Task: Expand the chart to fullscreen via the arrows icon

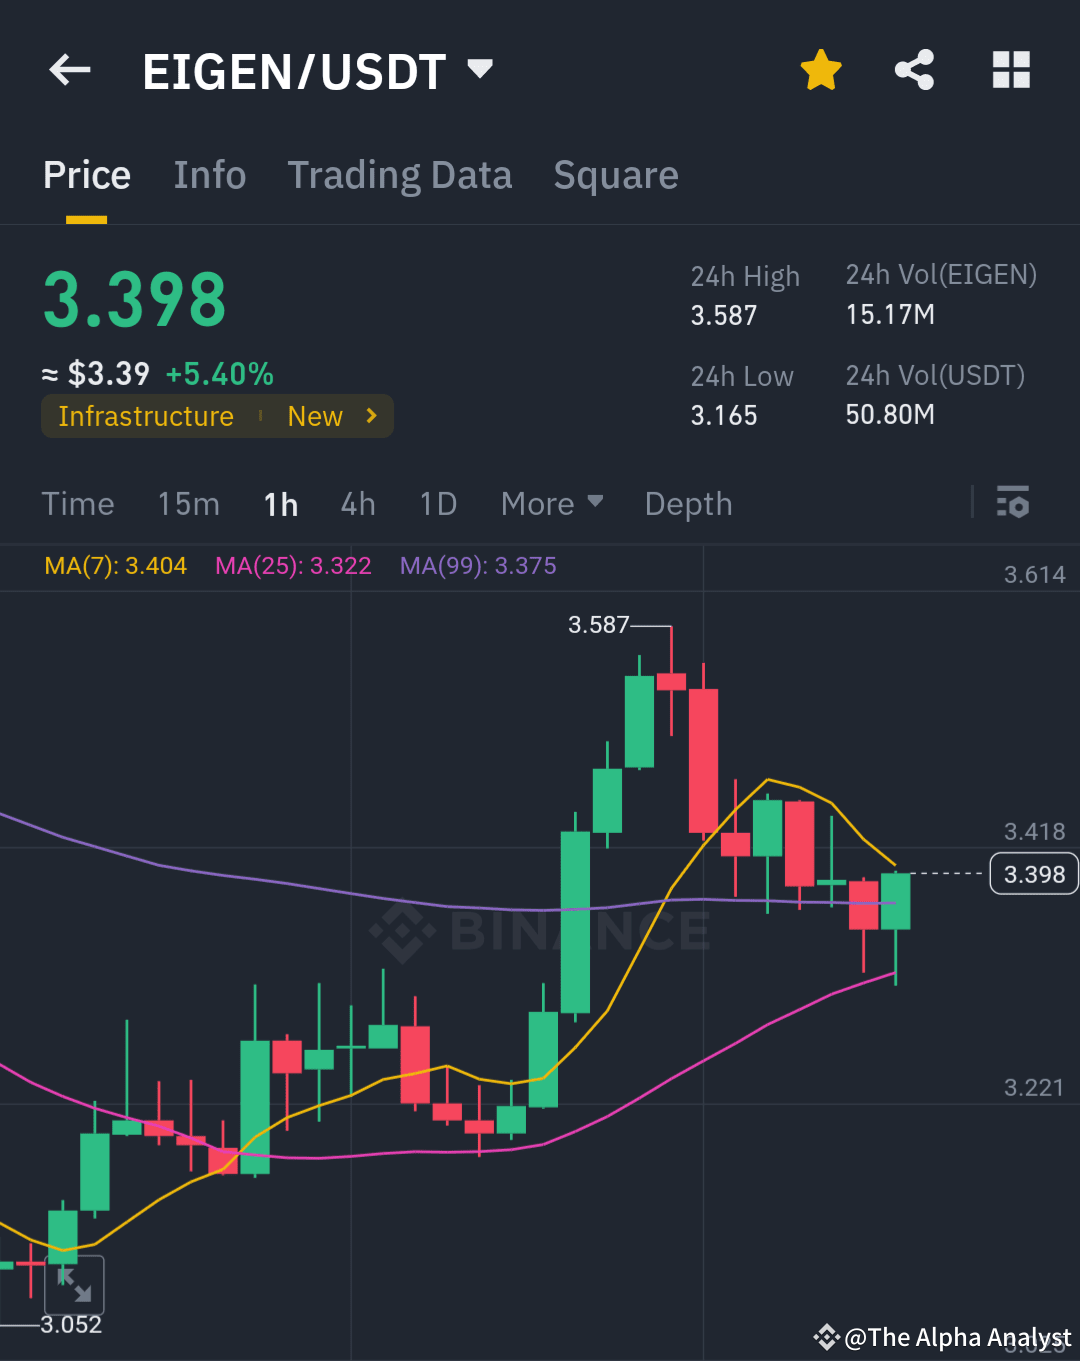Action: pos(73,1286)
